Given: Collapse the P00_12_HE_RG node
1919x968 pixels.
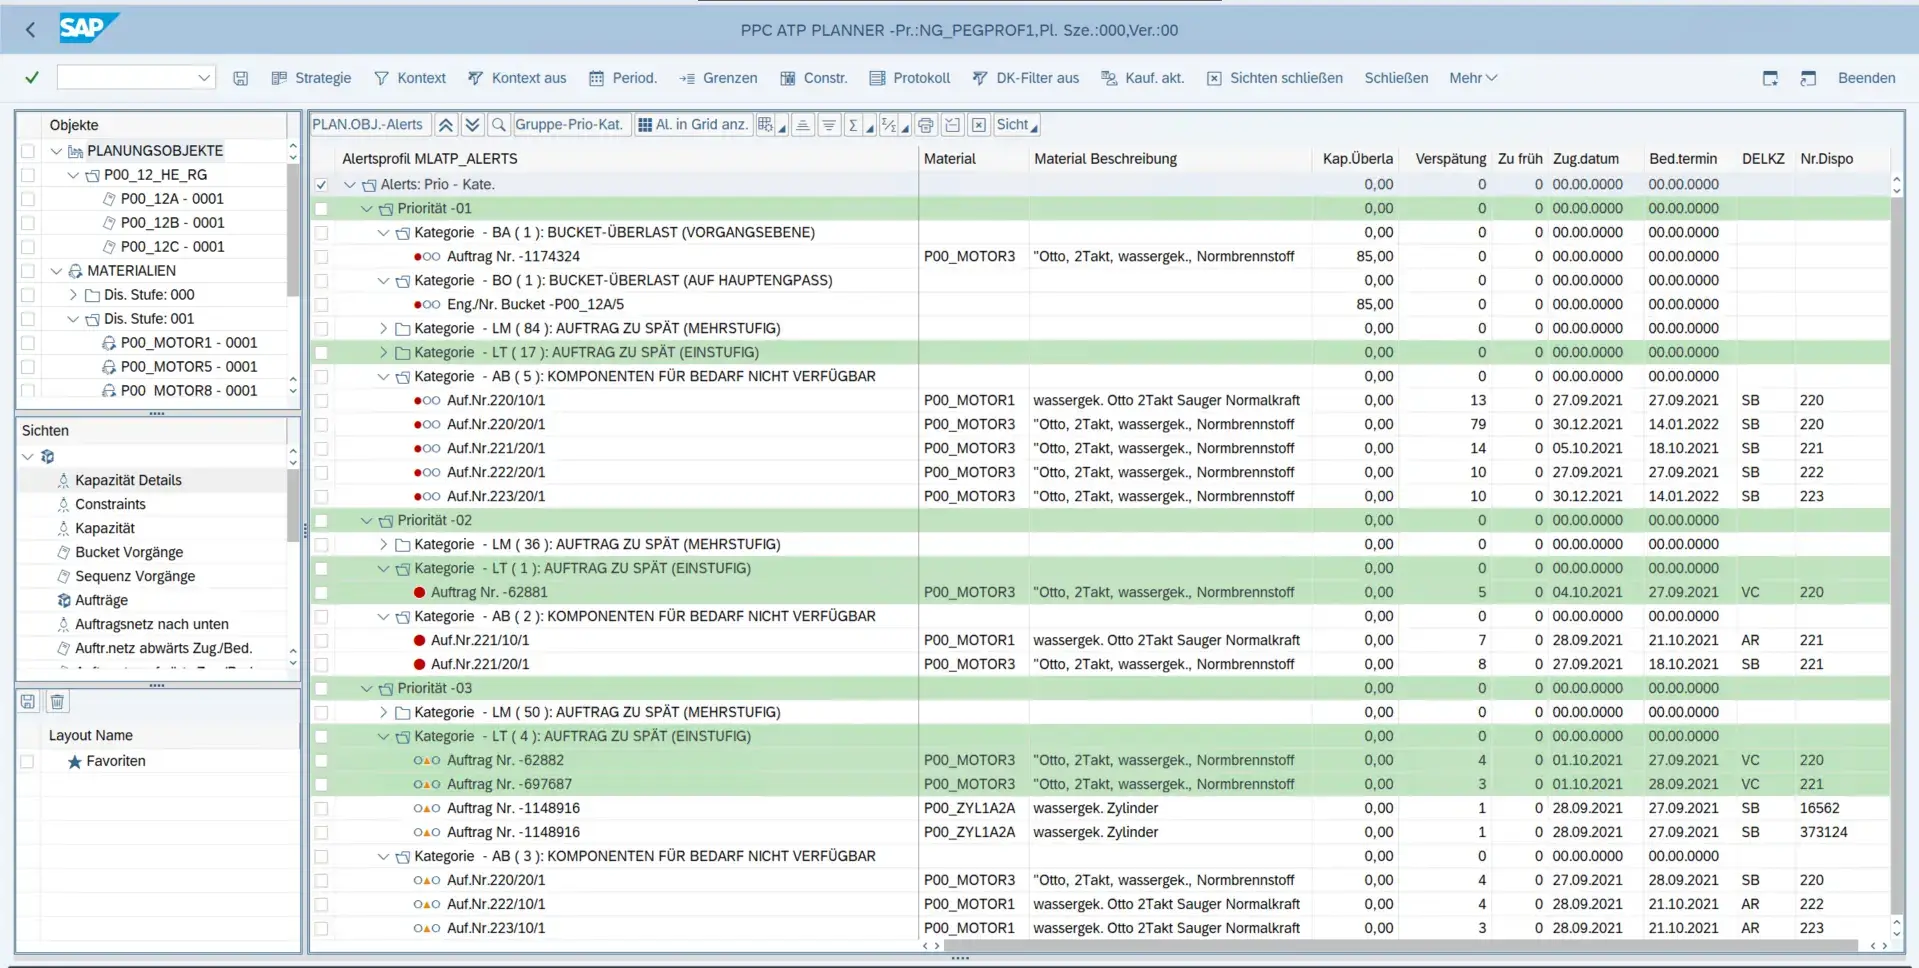Looking at the screenshot, I should pos(73,175).
